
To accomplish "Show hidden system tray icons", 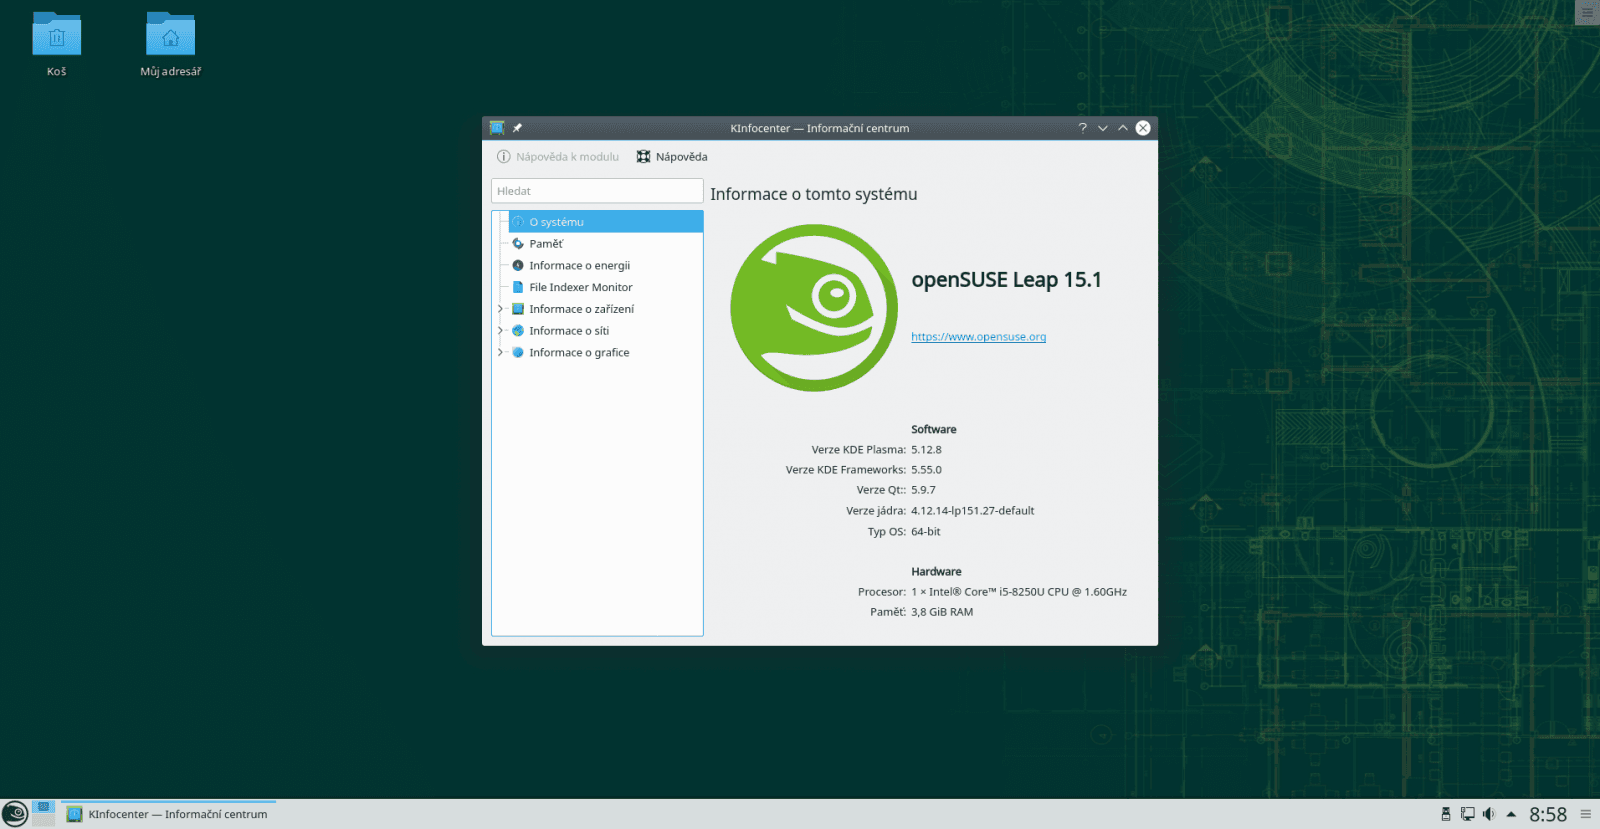I will 1511,814.
